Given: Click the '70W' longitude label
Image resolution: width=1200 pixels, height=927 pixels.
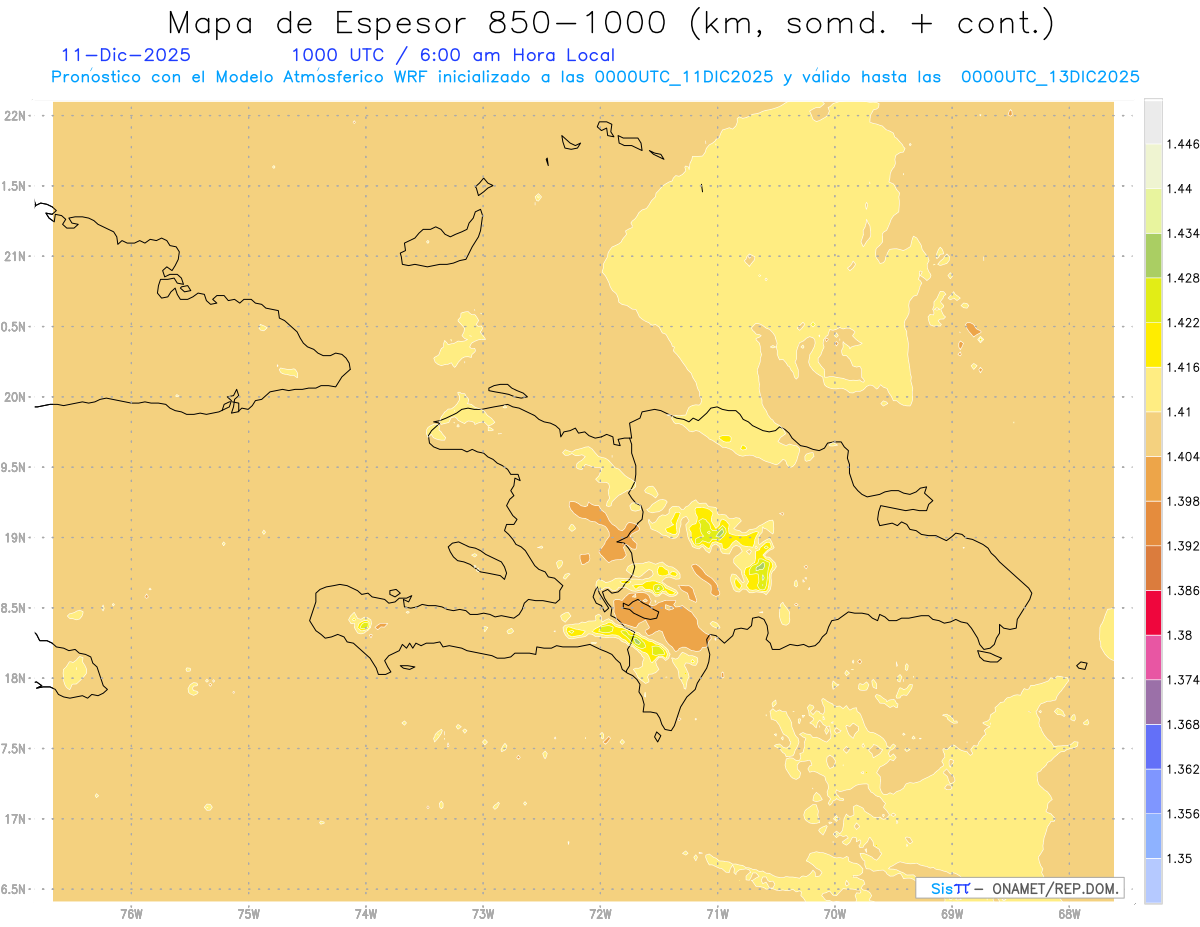Looking at the screenshot, I should point(835,914).
